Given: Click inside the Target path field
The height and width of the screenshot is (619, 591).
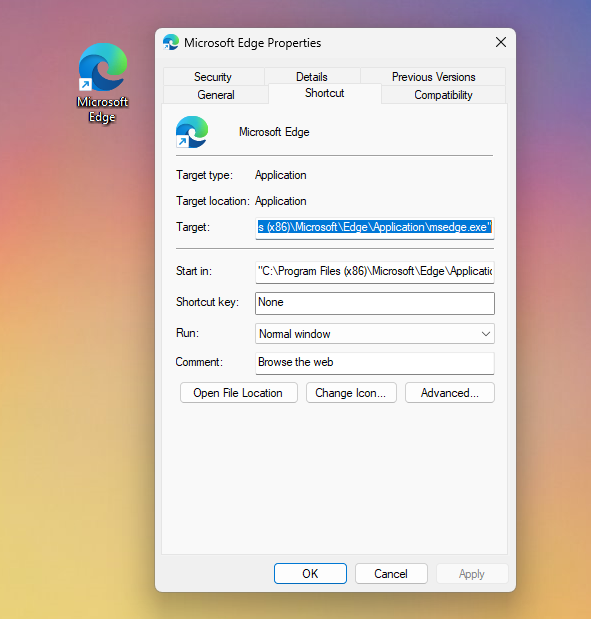Looking at the screenshot, I should 375,228.
